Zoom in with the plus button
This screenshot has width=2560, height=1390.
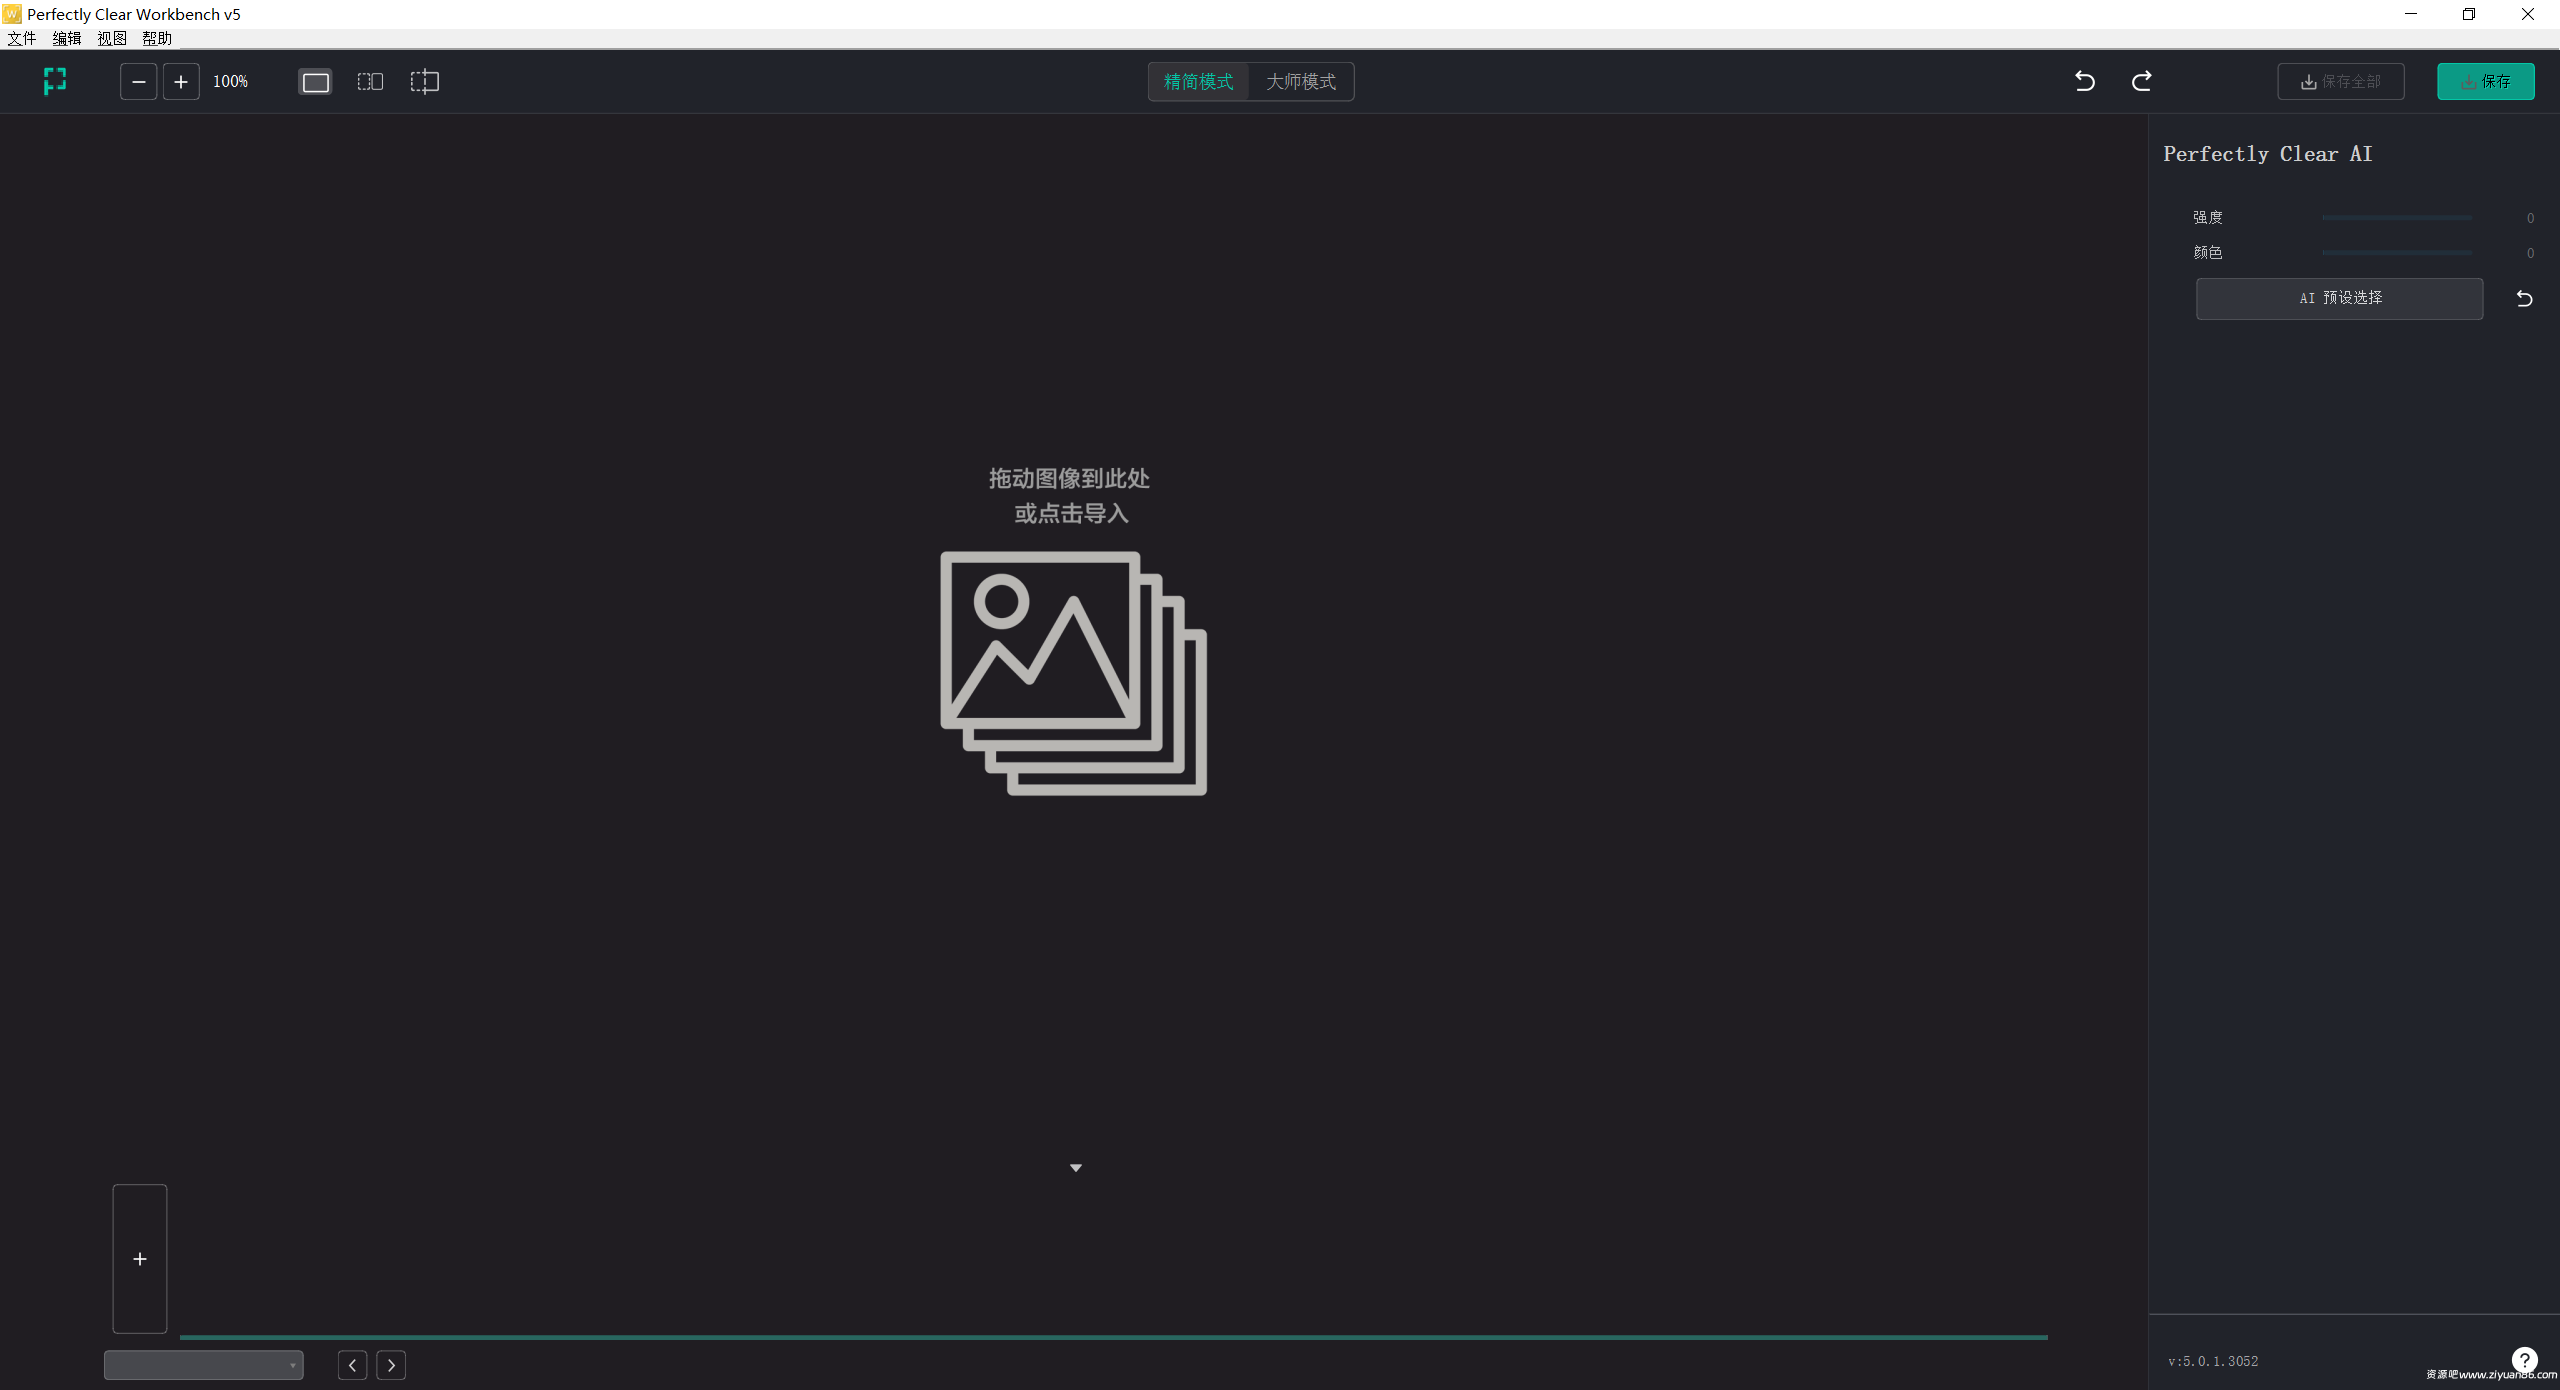[181, 81]
